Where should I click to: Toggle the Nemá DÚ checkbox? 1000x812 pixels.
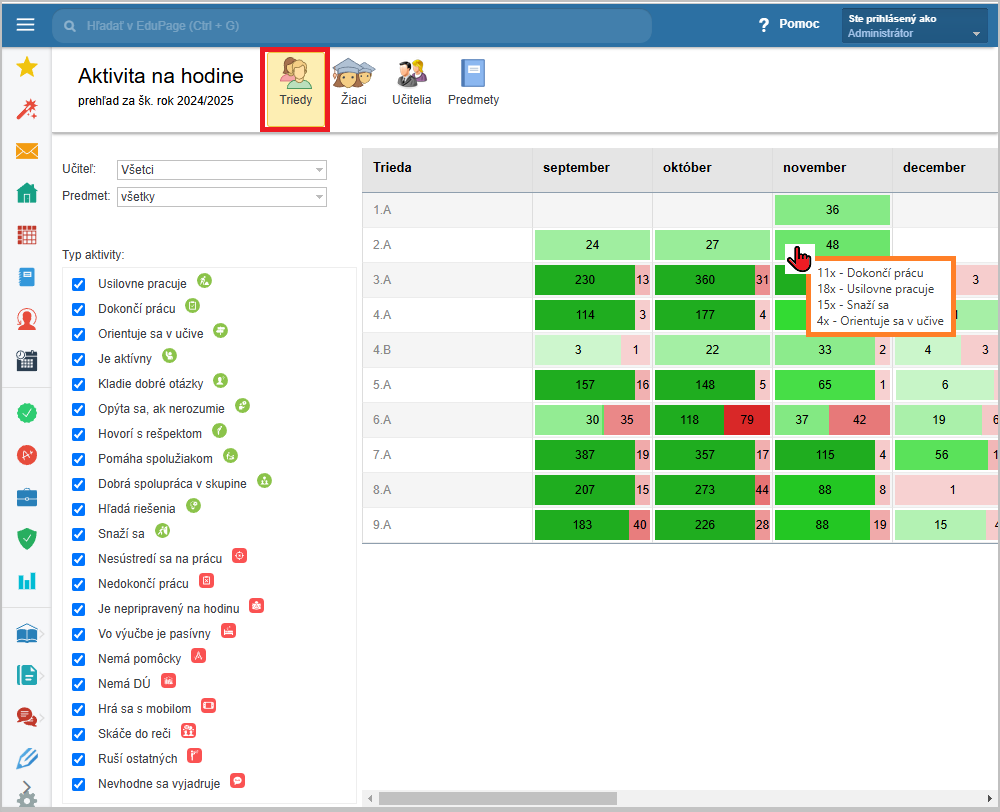click(79, 684)
